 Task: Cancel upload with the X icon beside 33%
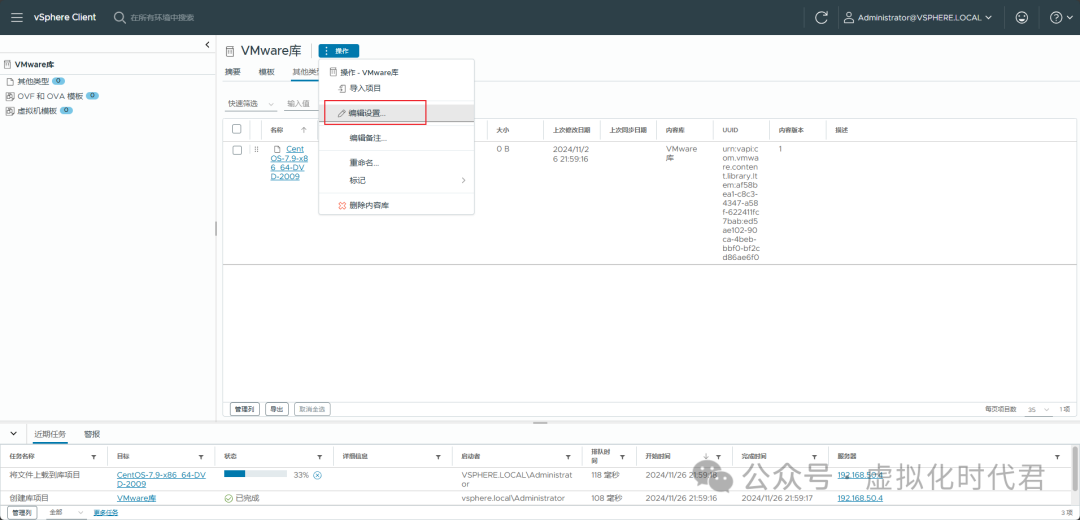(318, 475)
